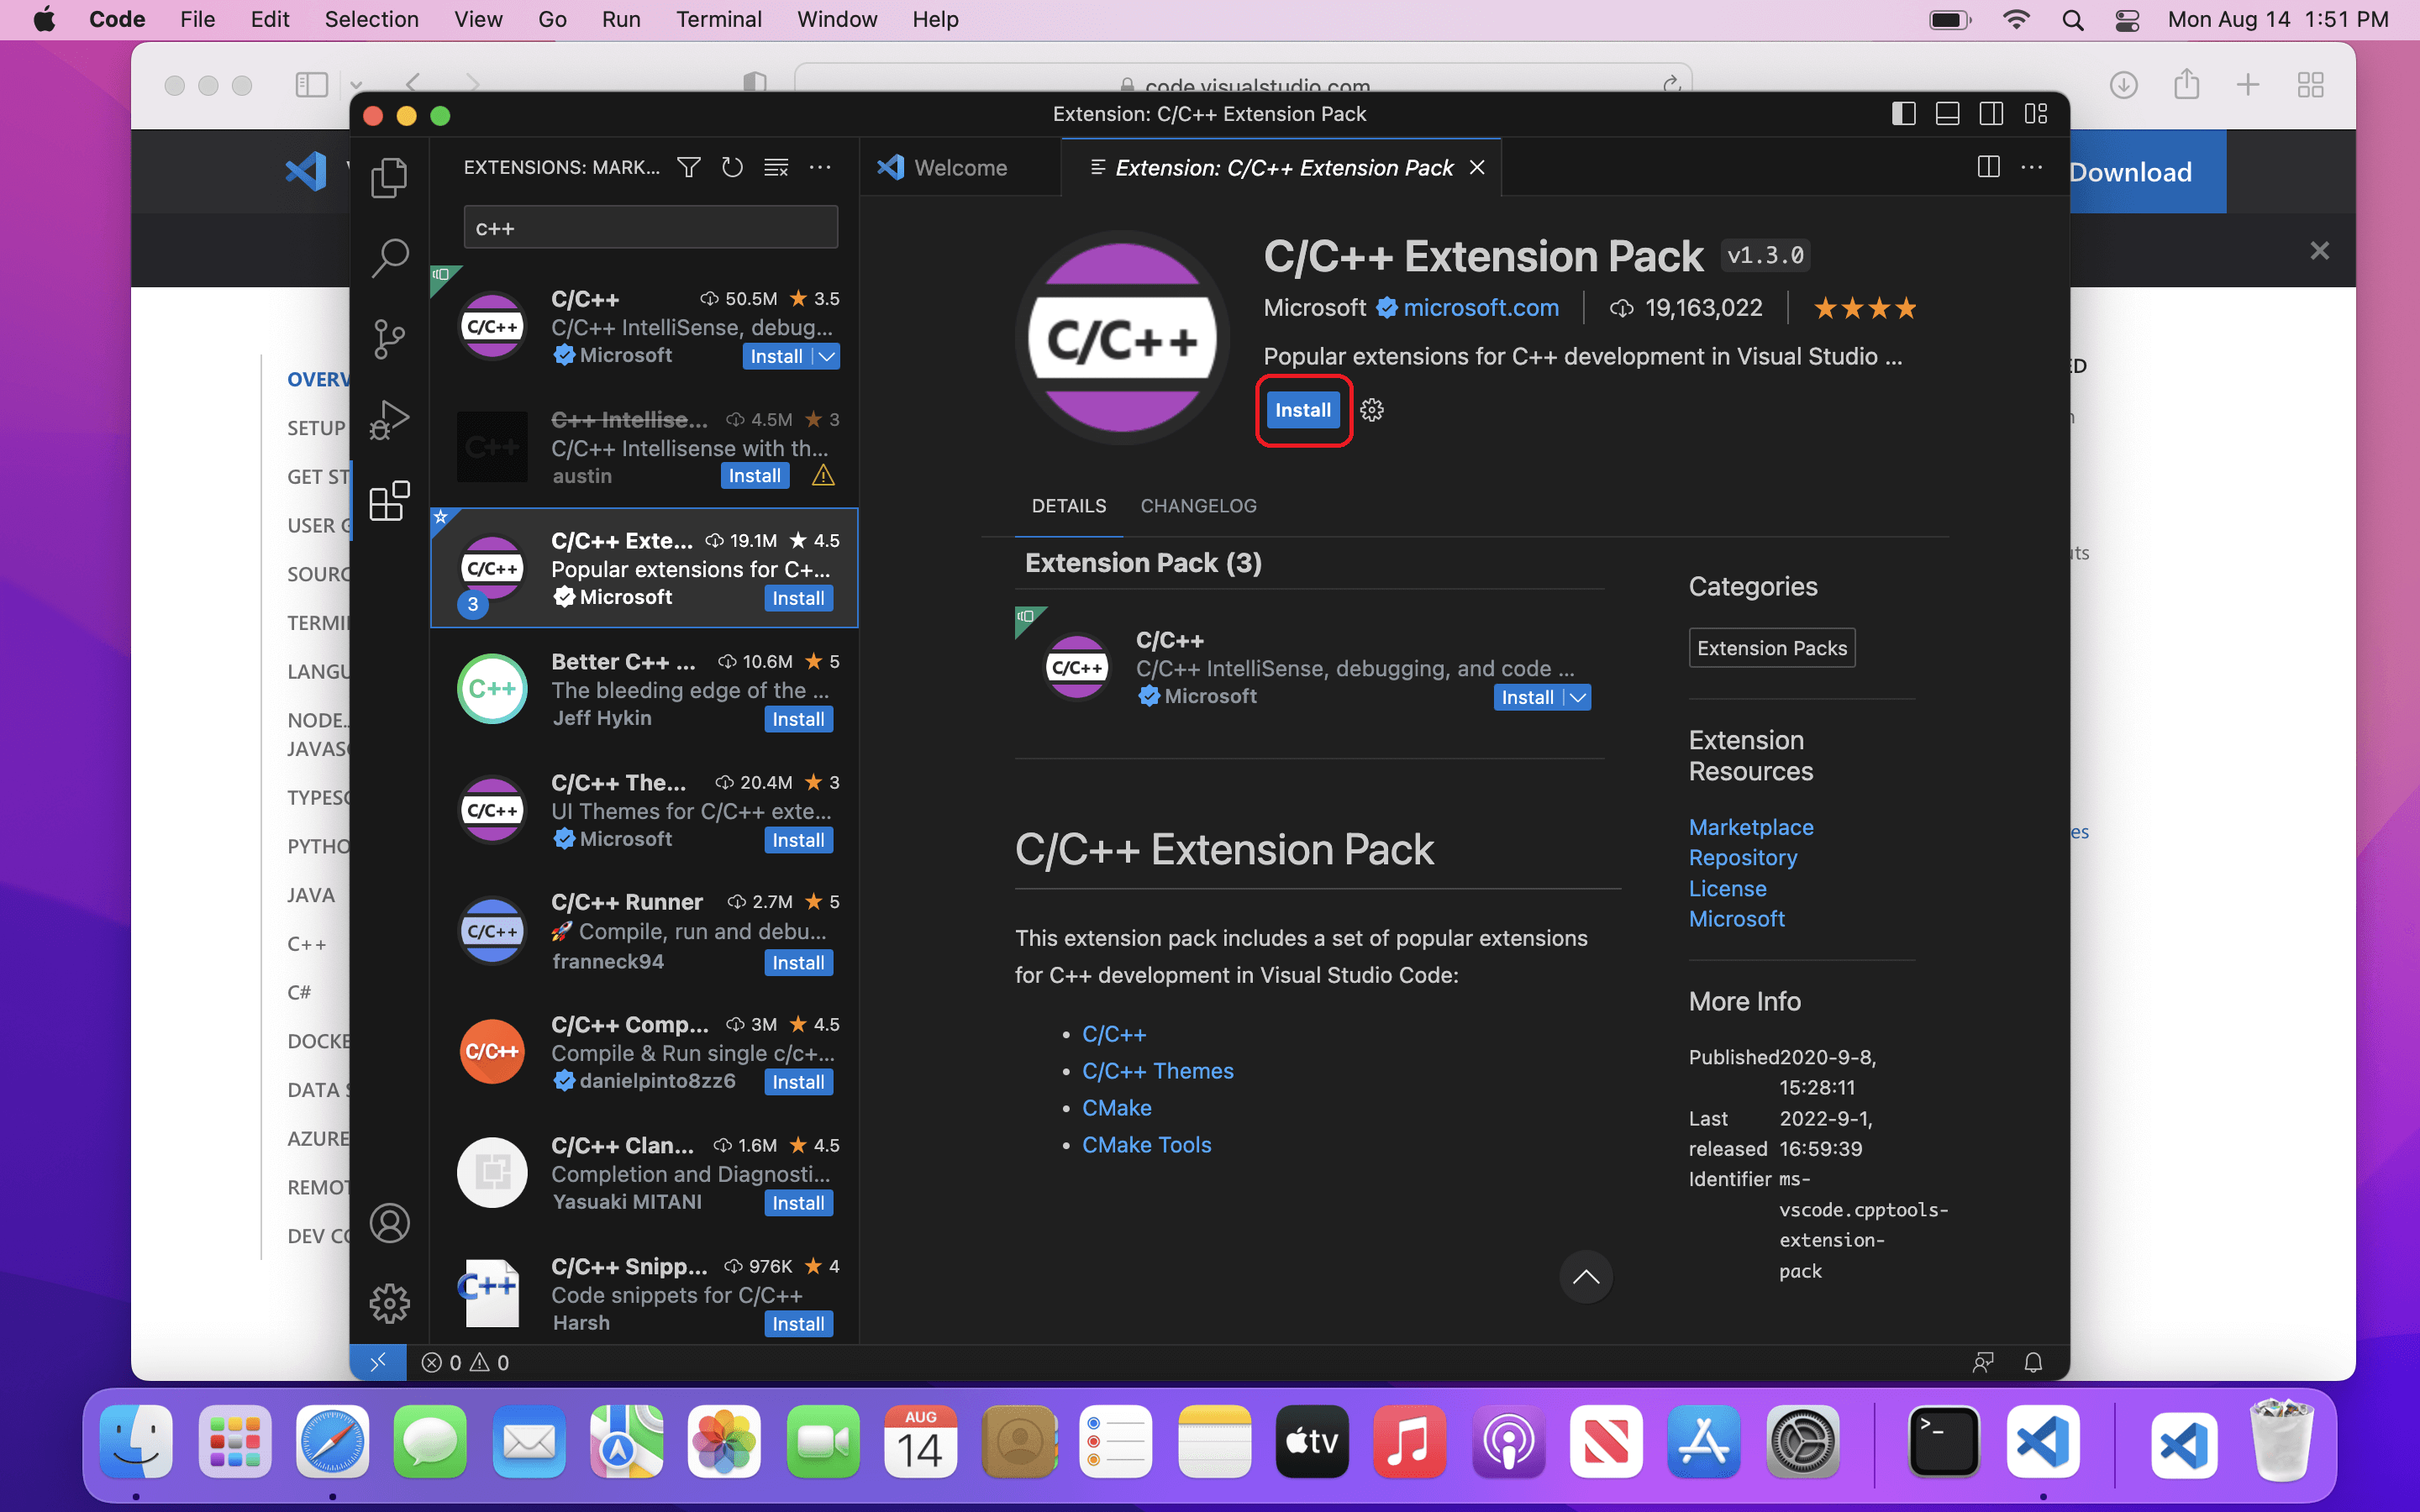Open the extension pack's gear settings
The height and width of the screenshot is (1512, 2420).
click(x=1372, y=410)
